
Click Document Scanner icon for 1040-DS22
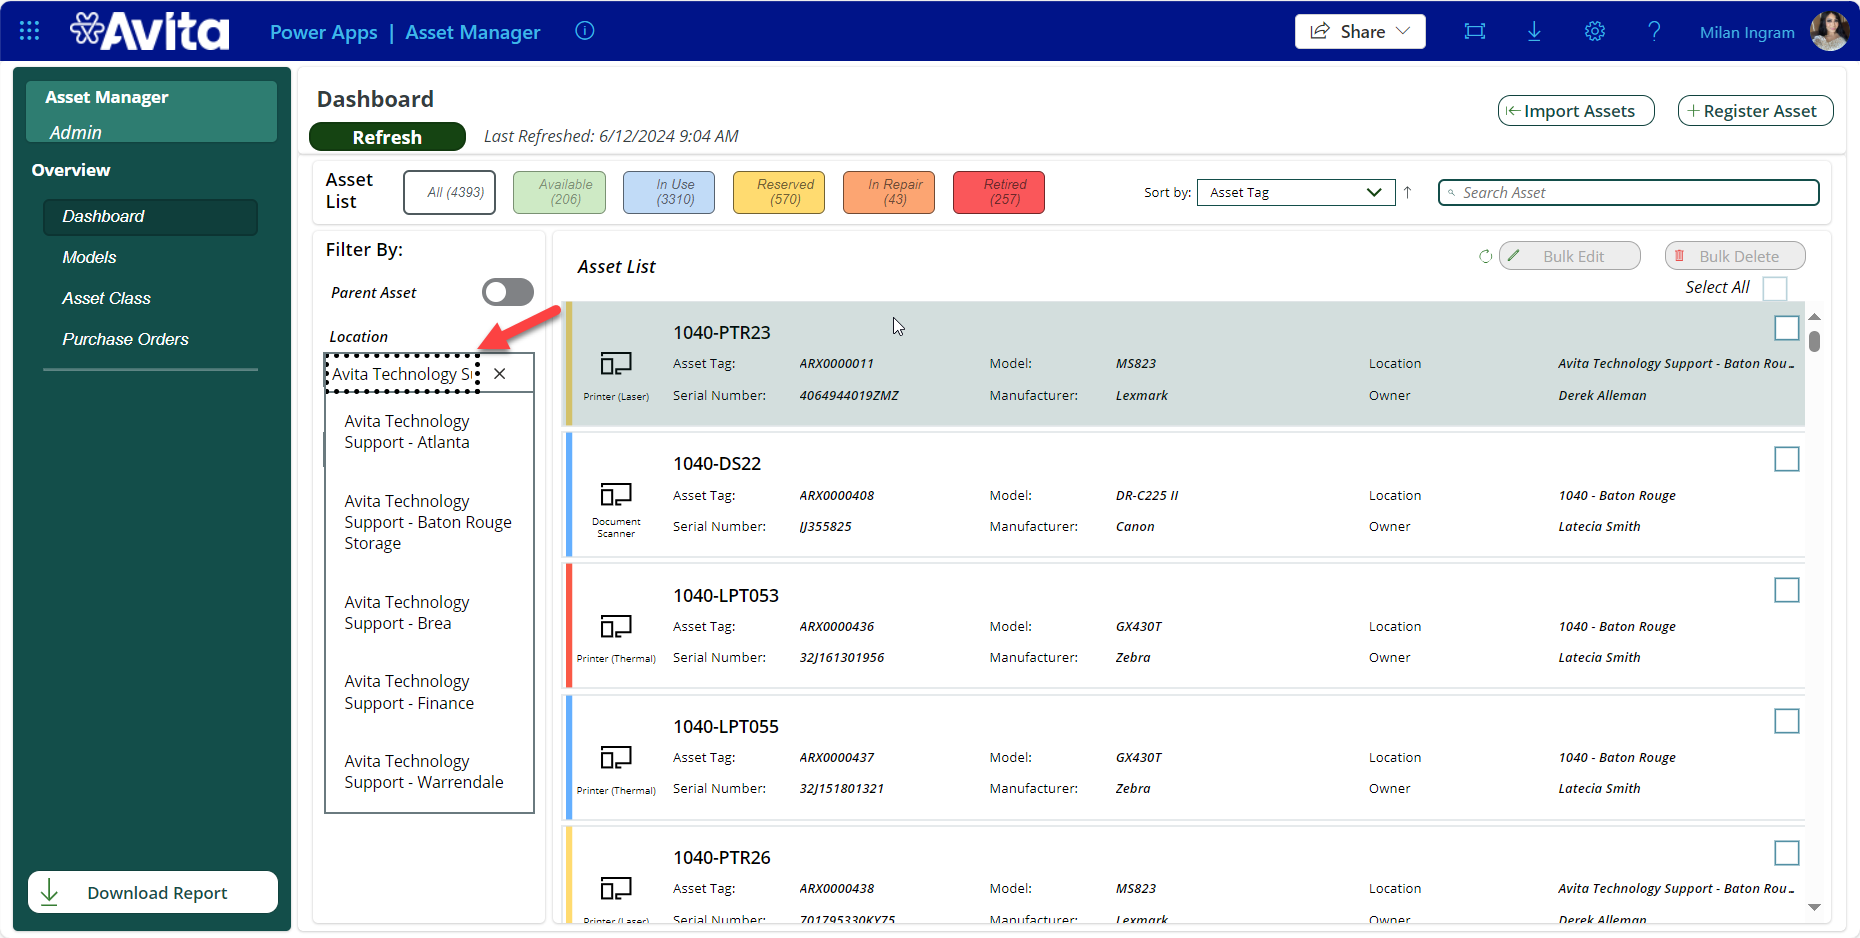pos(616,494)
